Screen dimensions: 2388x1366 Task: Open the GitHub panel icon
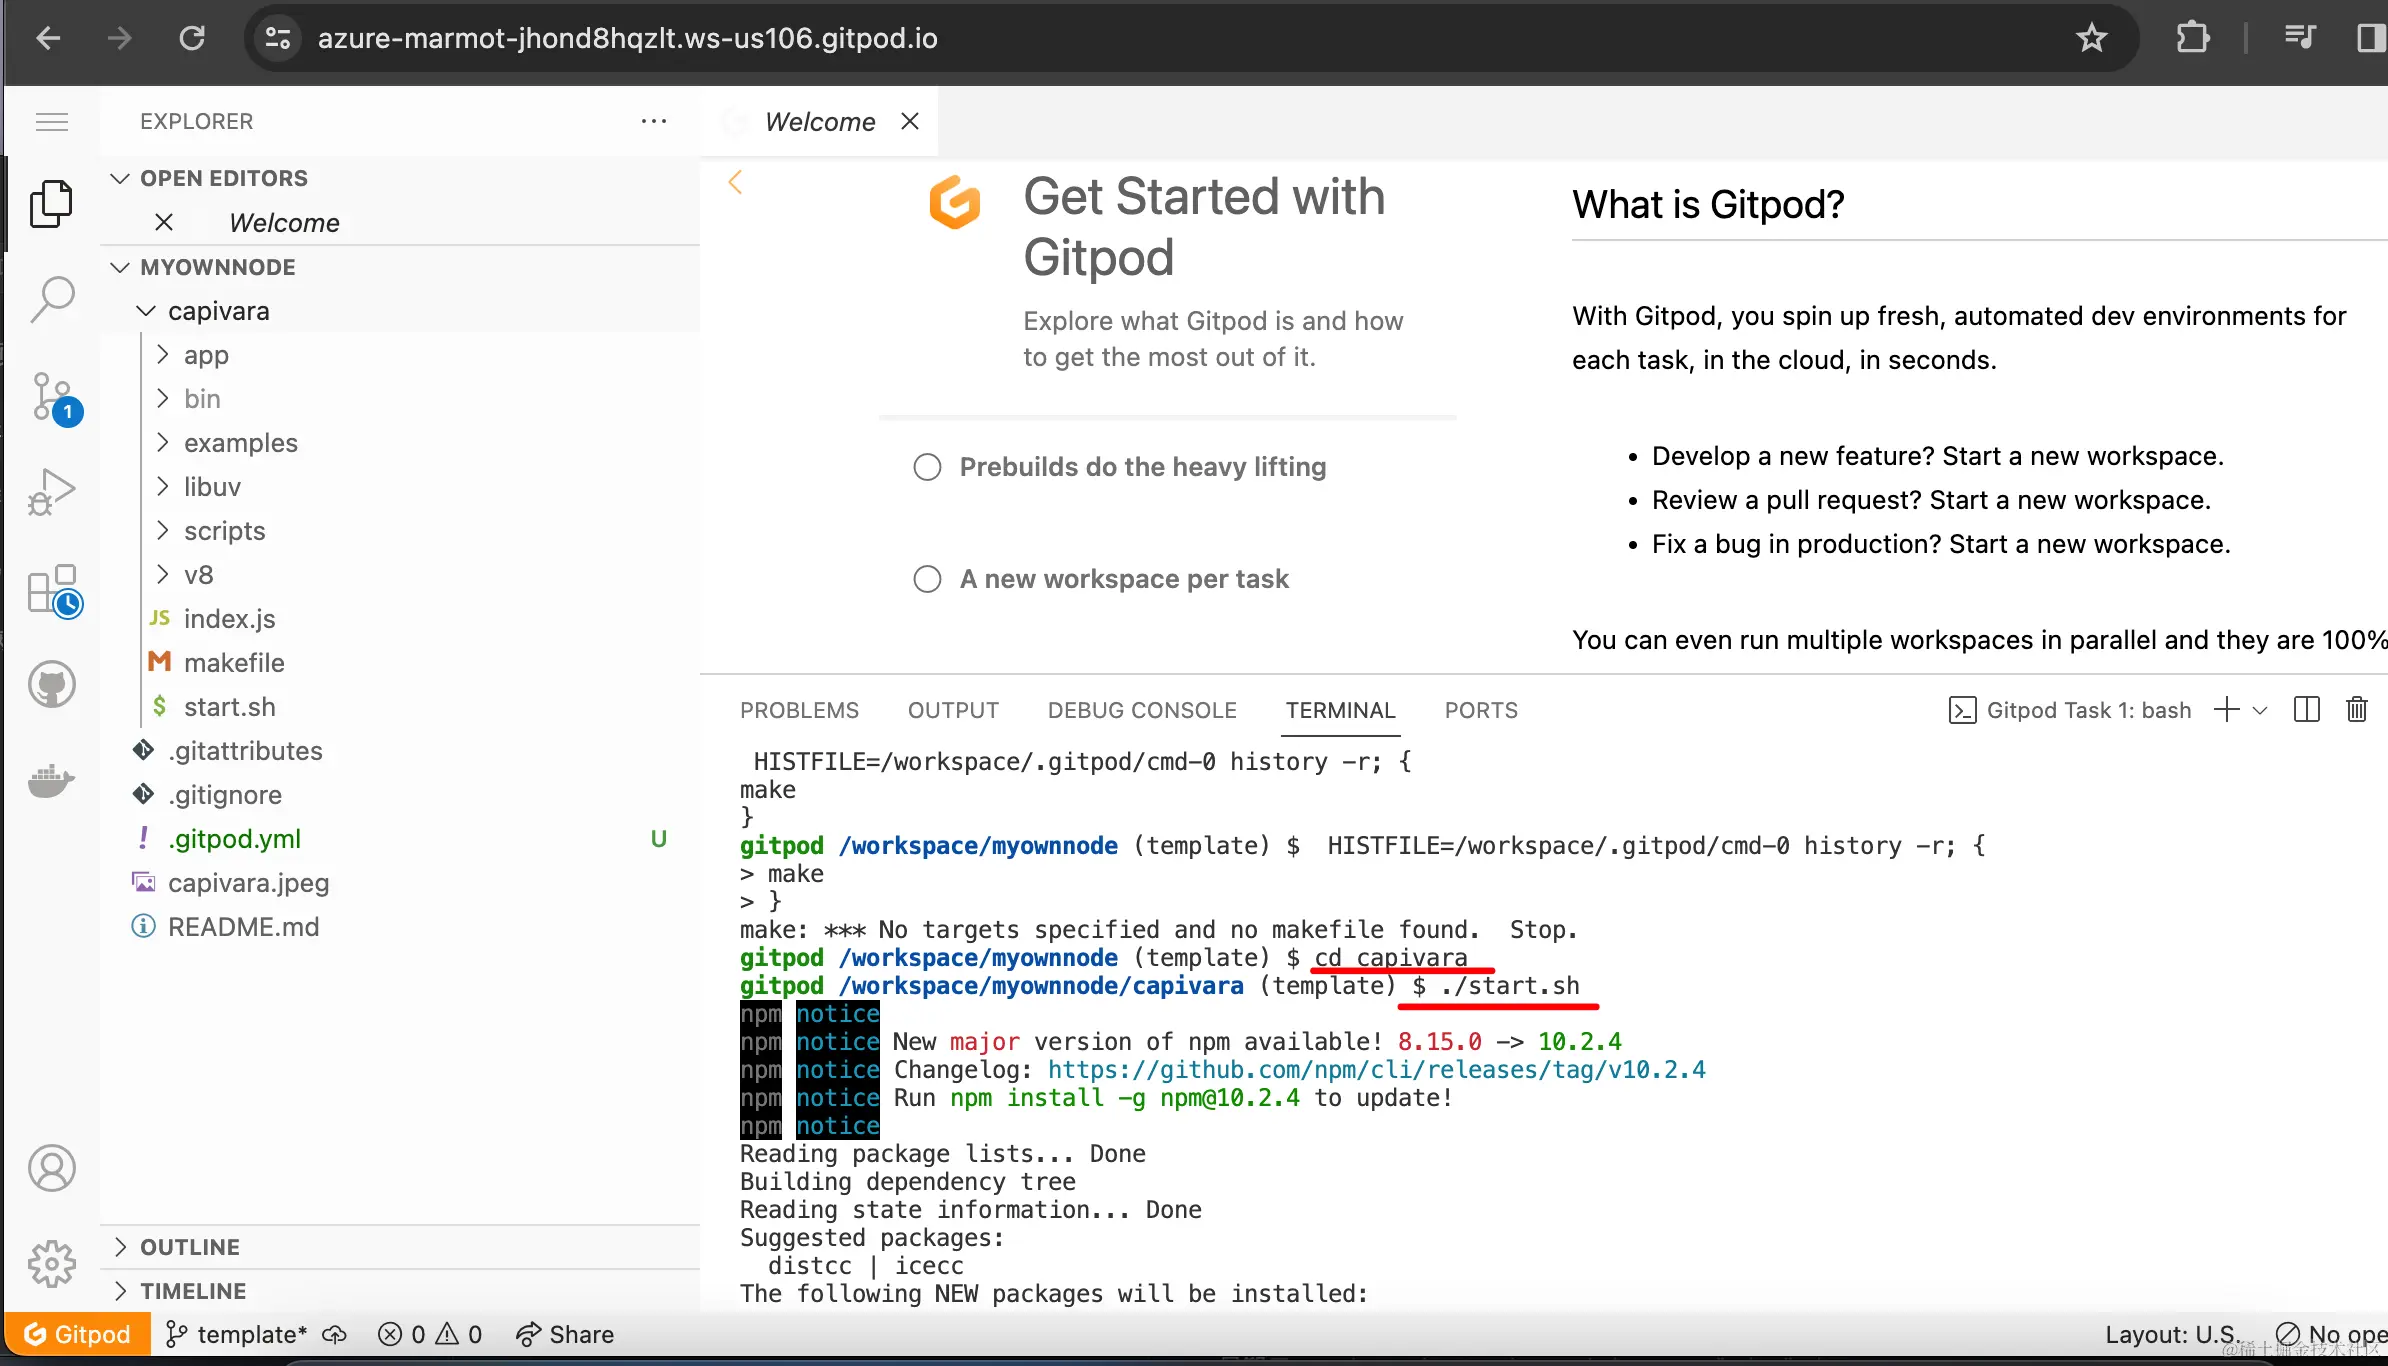click(x=52, y=685)
